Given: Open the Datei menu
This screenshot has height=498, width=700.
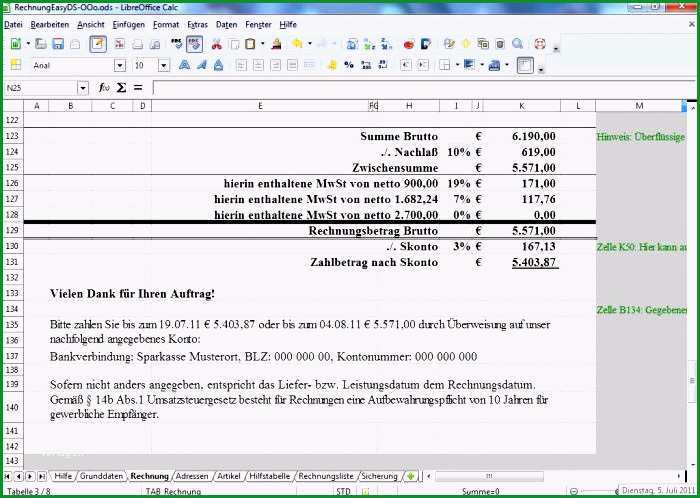Looking at the screenshot, I should [x=13, y=25].
